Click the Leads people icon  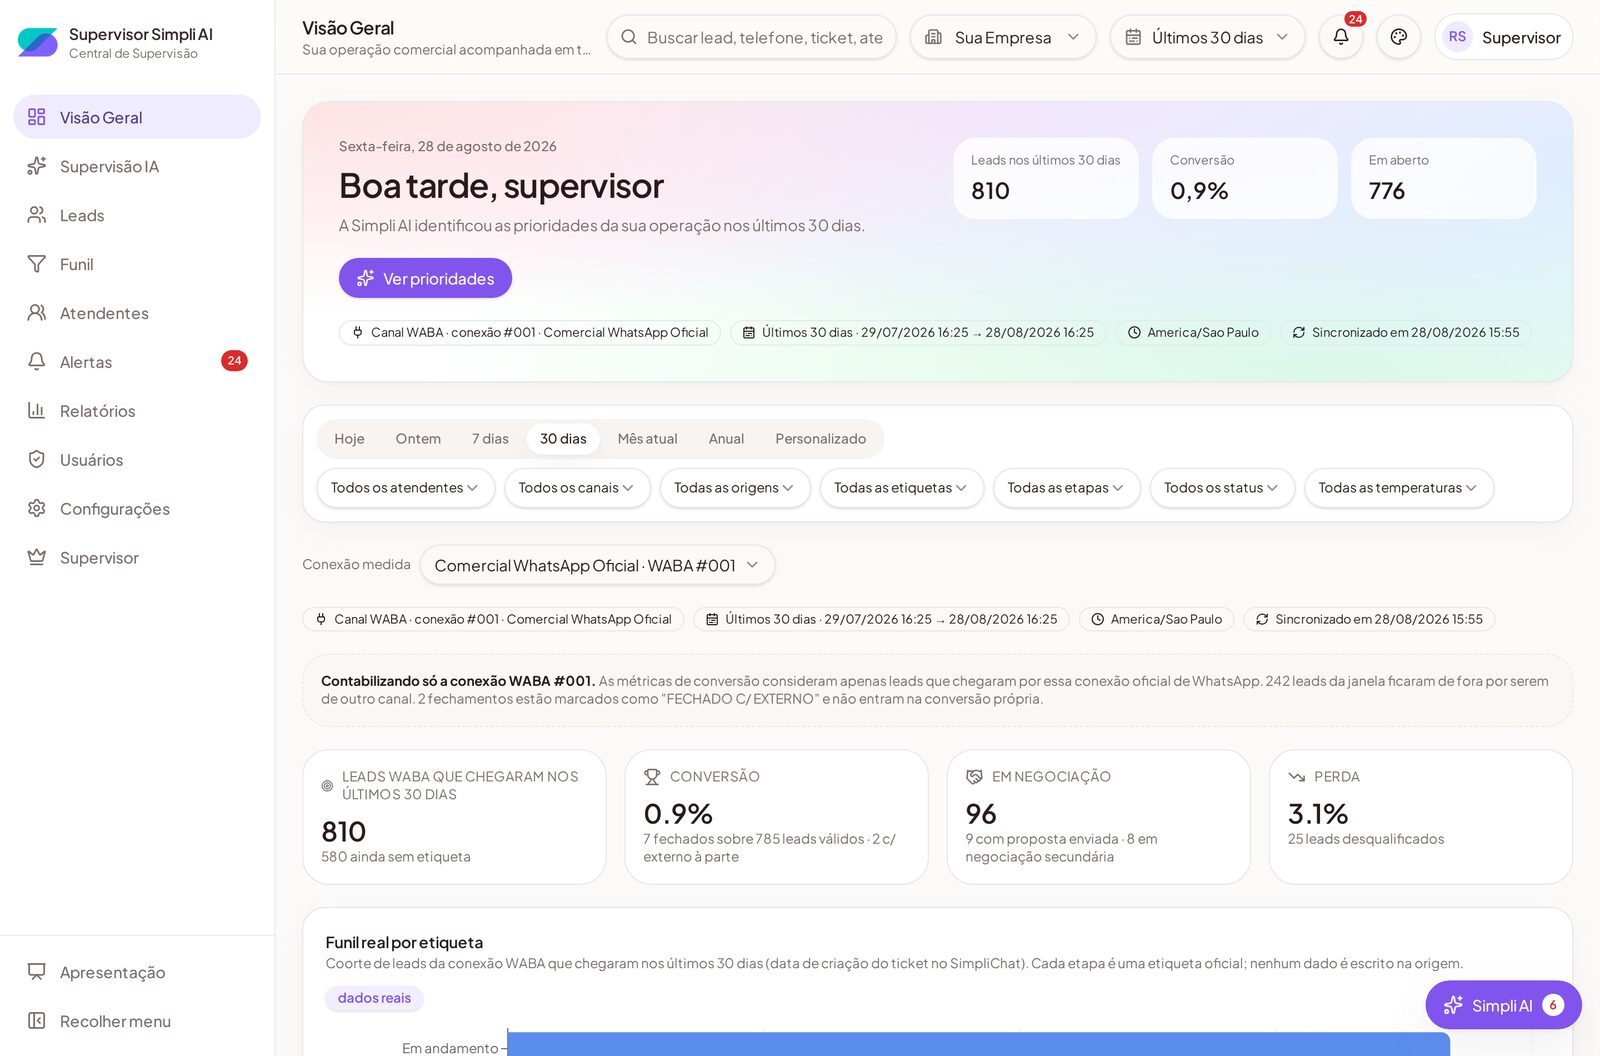click(37, 215)
